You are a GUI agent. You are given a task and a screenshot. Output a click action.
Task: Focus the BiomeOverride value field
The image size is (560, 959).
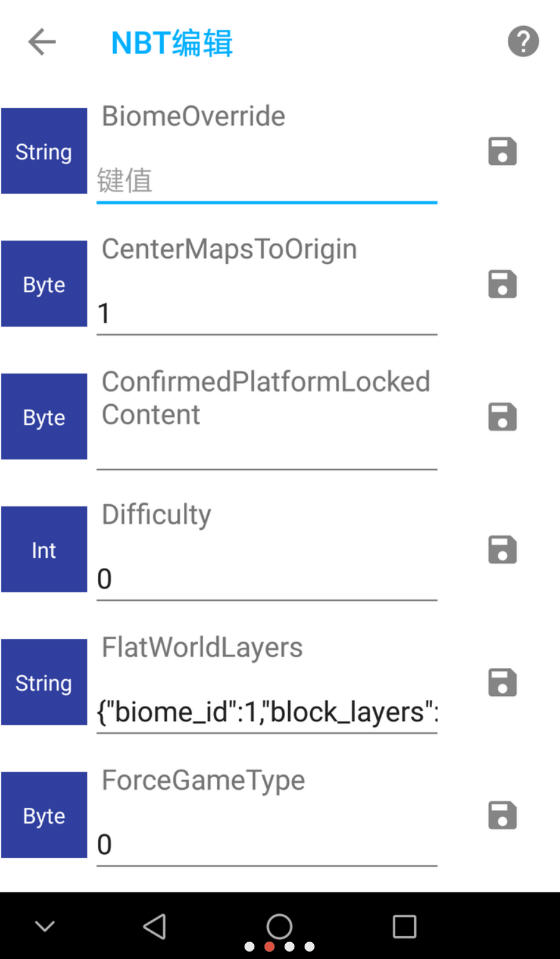(x=267, y=182)
